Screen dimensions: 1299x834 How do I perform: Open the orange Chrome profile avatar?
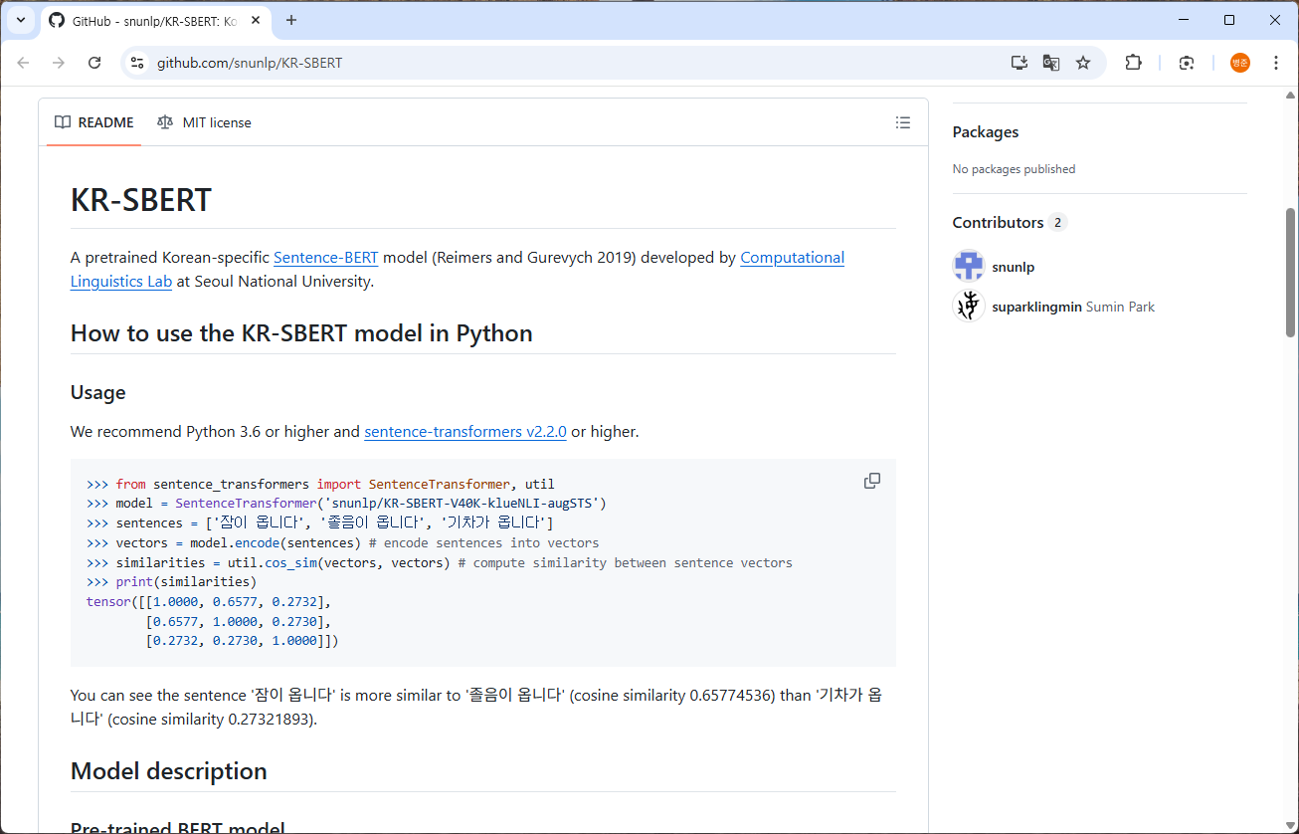point(1240,63)
